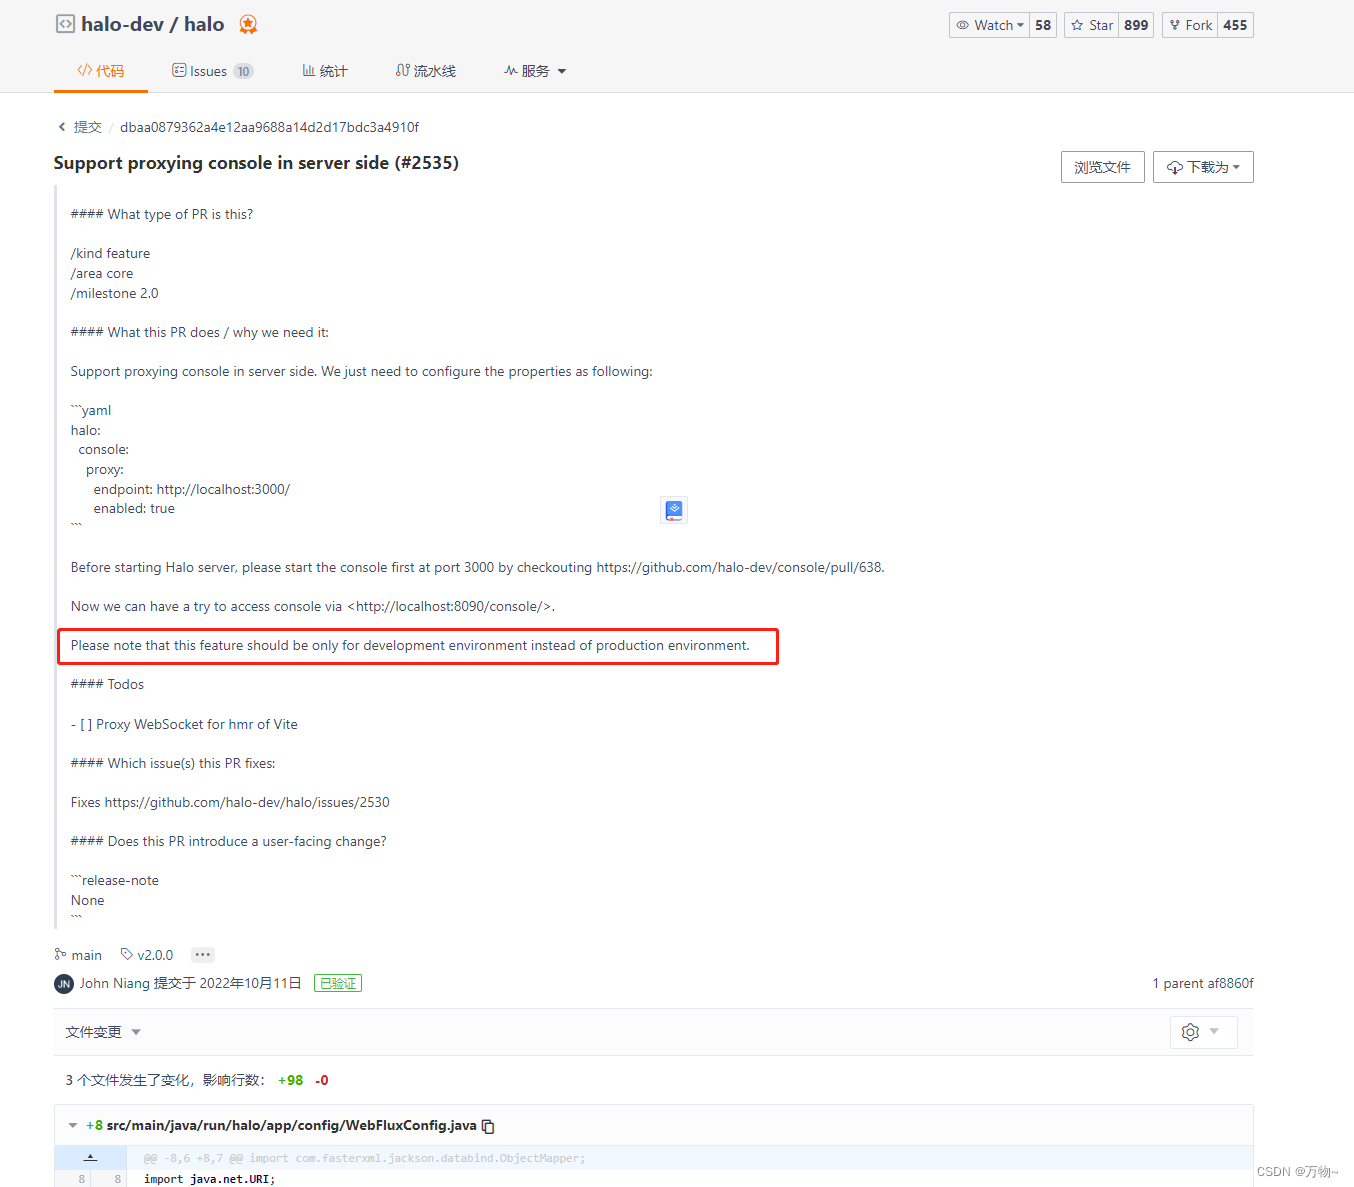Expand more diff context with the arrow icon

click(x=90, y=1157)
